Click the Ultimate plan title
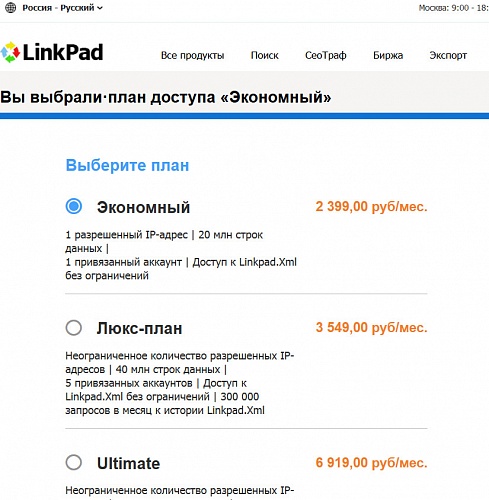The image size is (489, 500). (128, 463)
